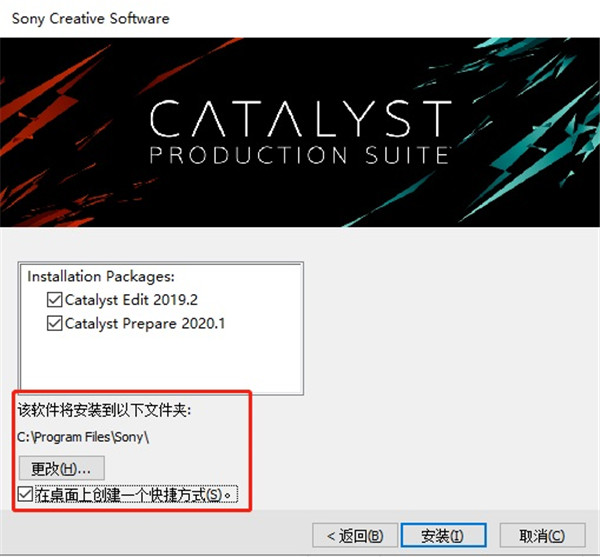Select the install path text C:\Program Files\Sony\
Screen dimensions: 600x557
coord(83,437)
